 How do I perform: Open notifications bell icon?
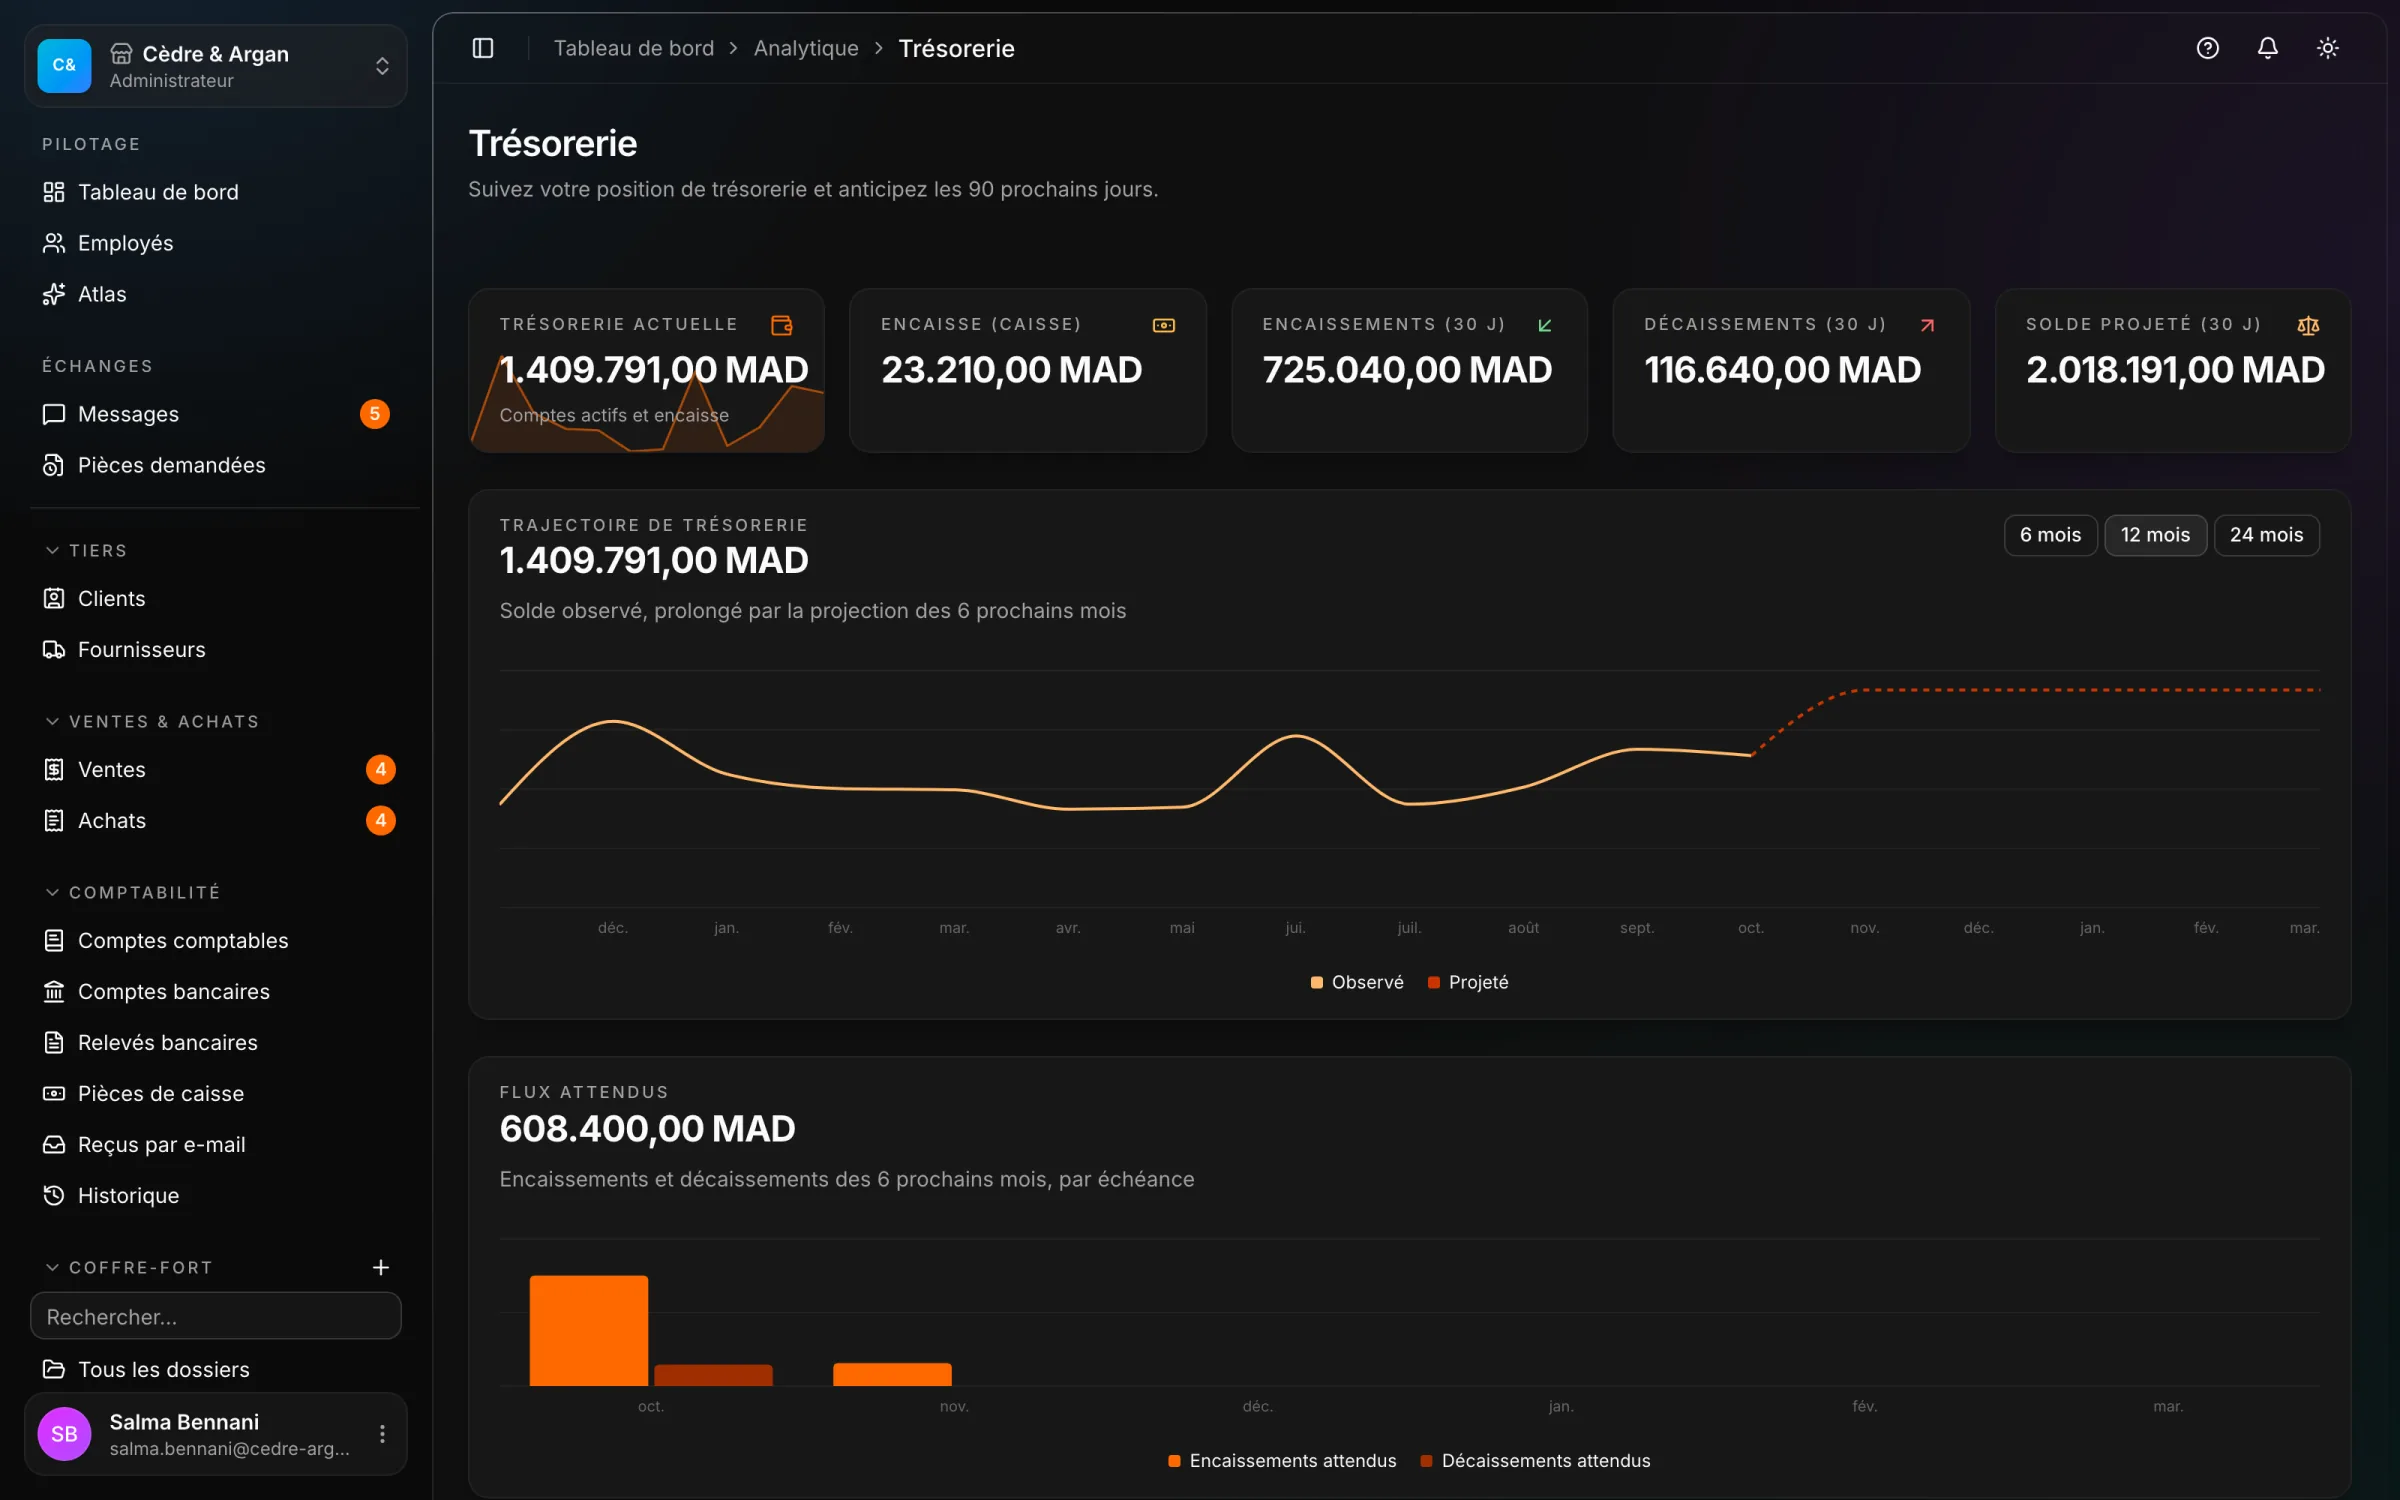[x=2267, y=48]
